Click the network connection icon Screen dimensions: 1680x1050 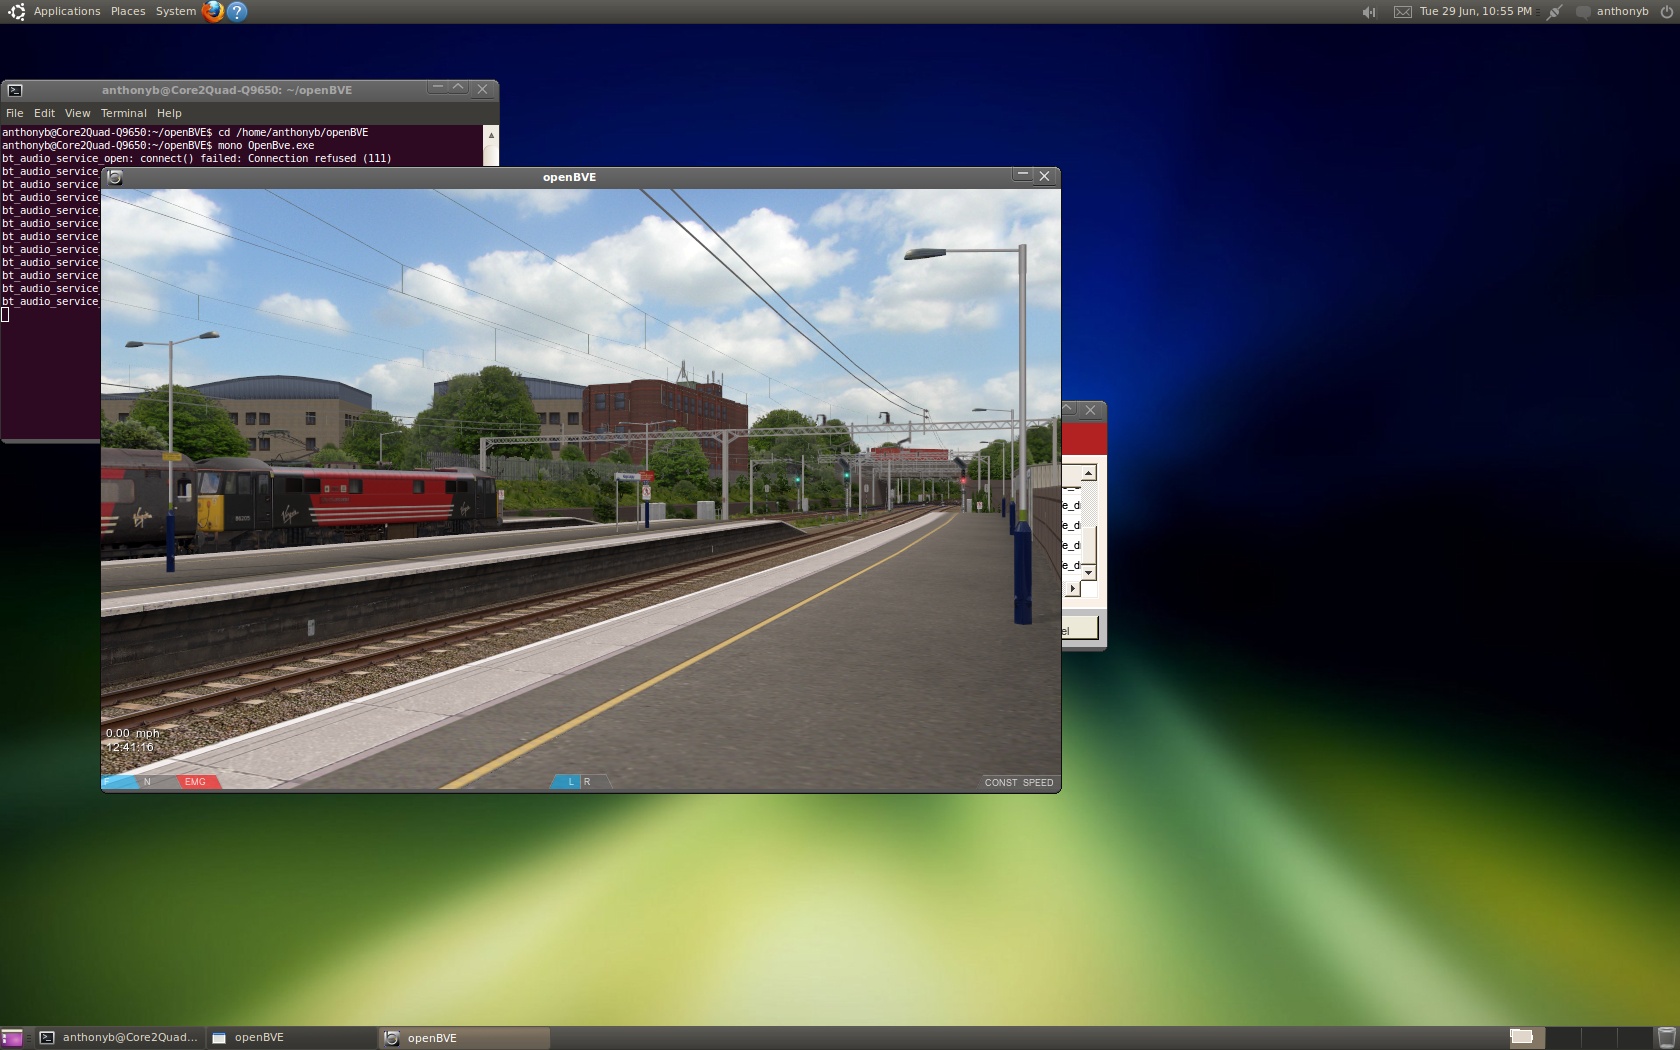click(1554, 12)
